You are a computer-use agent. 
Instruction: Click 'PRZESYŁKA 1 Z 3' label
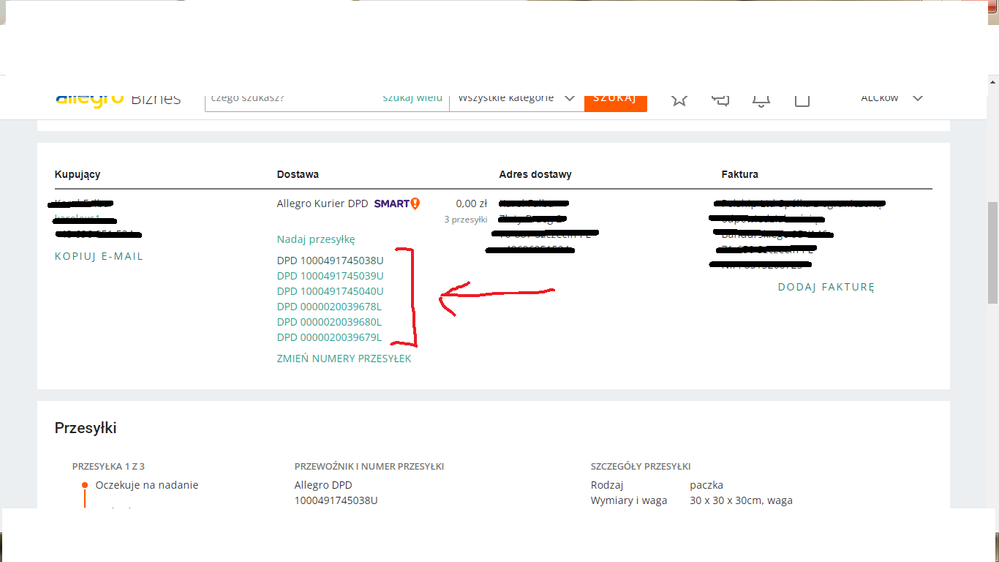(x=108, y=466)
